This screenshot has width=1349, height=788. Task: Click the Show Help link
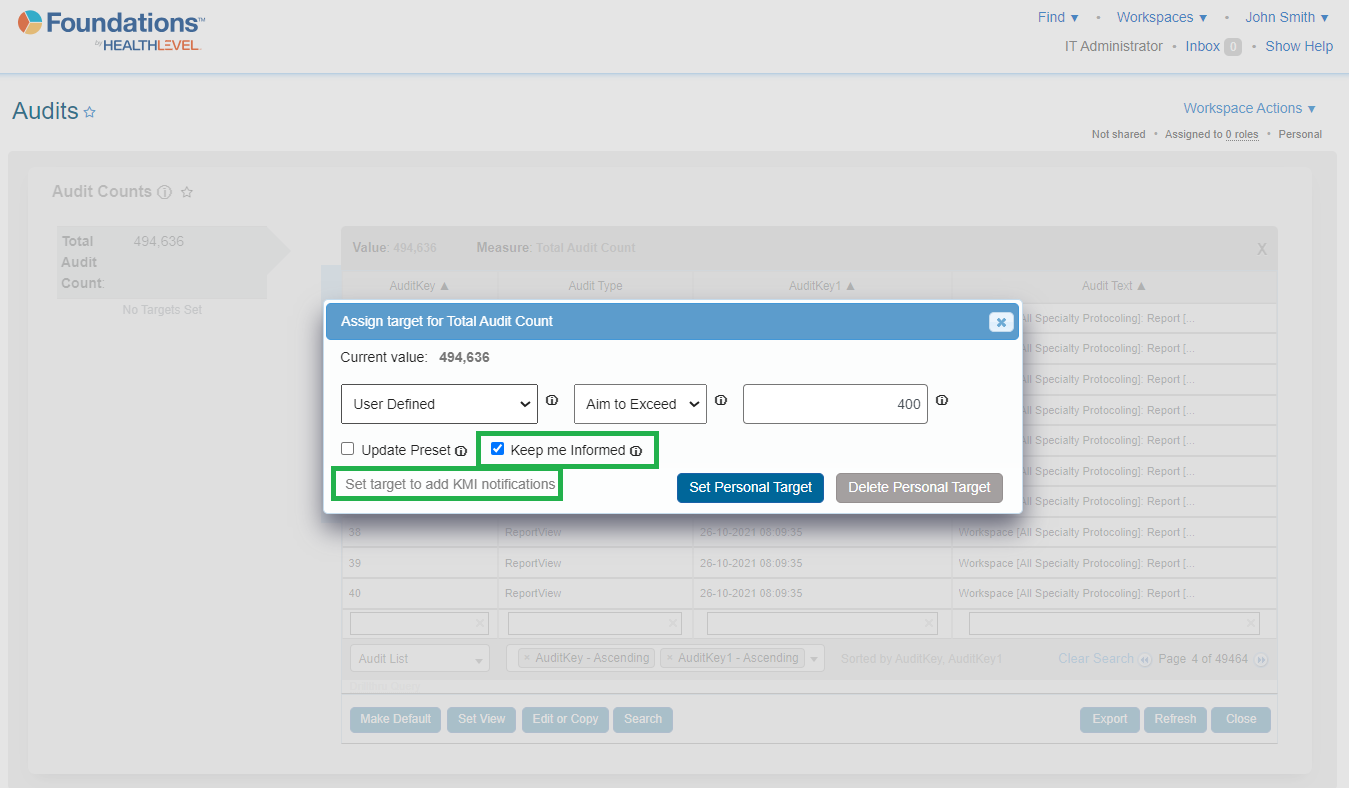tap(1299, 46)
